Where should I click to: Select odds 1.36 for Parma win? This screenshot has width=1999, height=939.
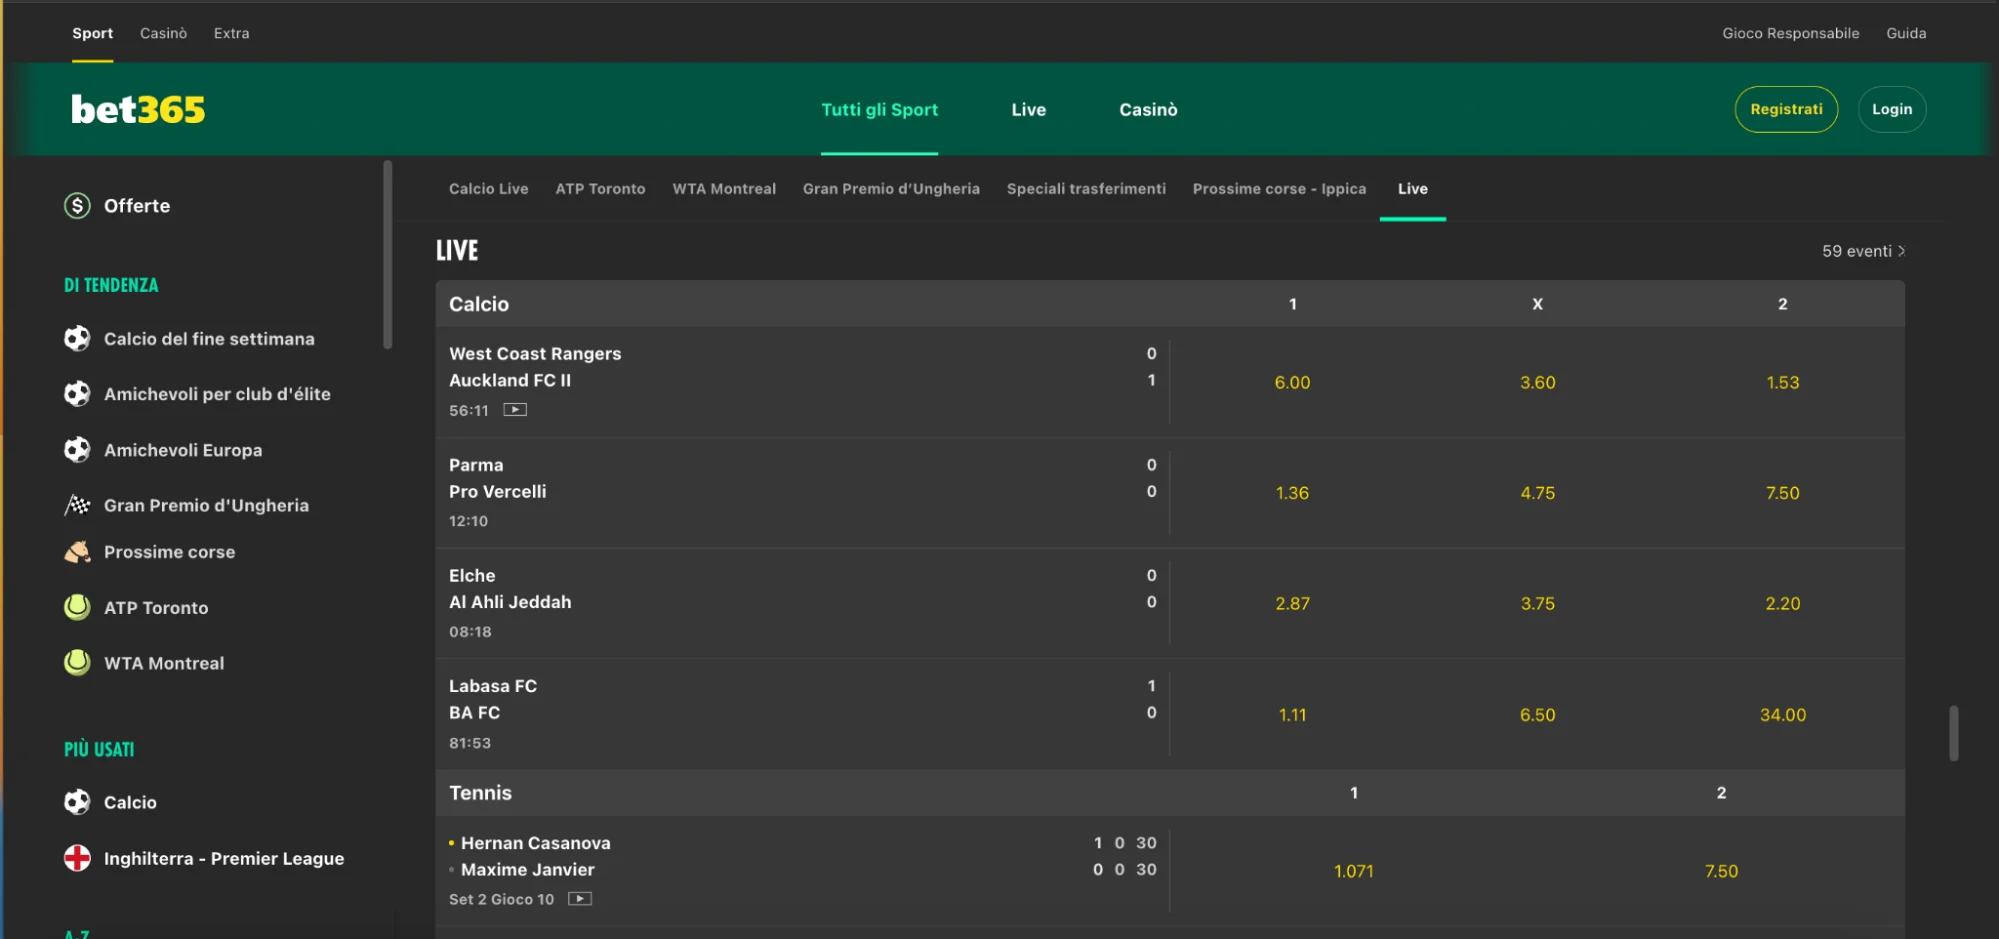tap(1292, 493)
